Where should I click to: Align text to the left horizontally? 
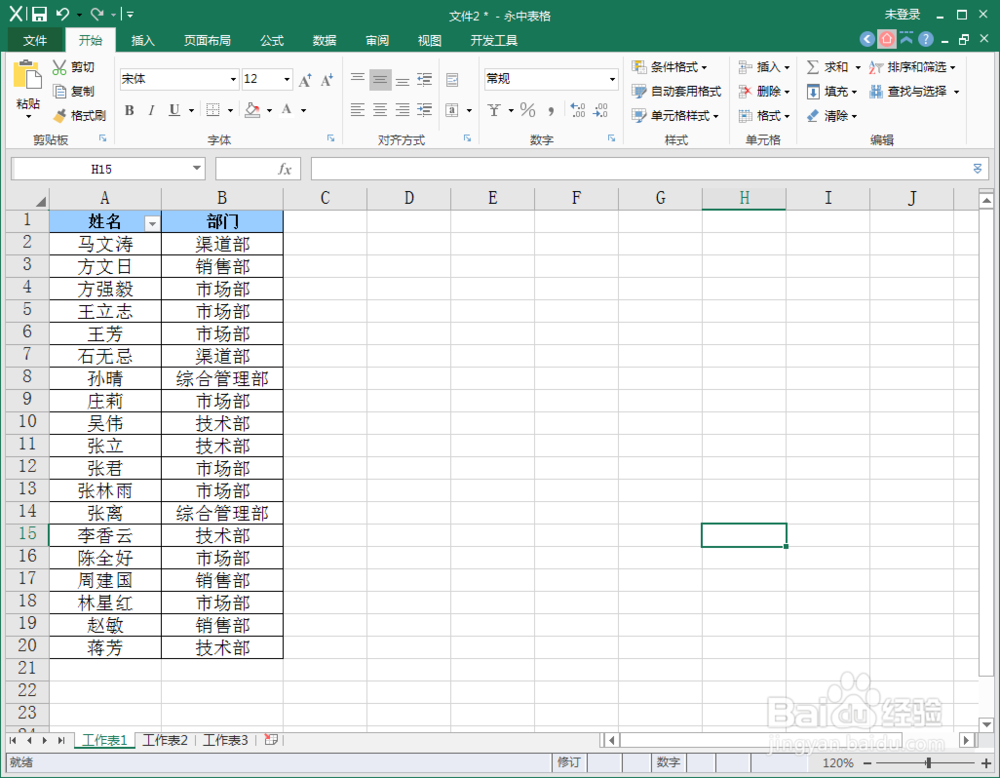[358, 110]
